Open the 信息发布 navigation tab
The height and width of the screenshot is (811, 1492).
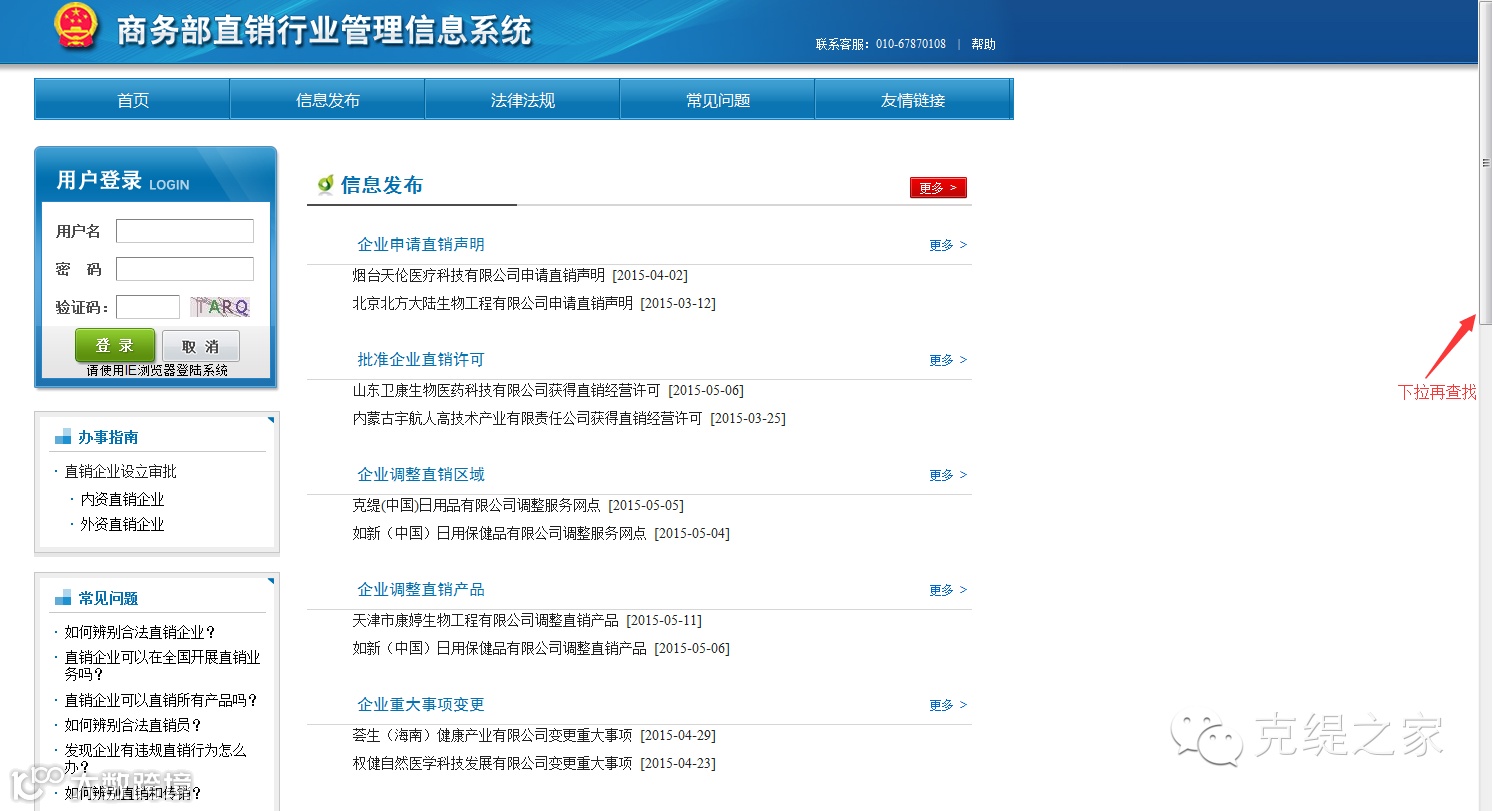pos(328,100)
